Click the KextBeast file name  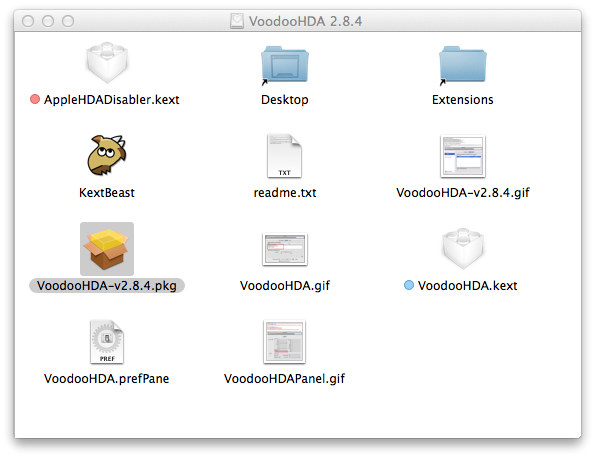click(x=107, y=193)
